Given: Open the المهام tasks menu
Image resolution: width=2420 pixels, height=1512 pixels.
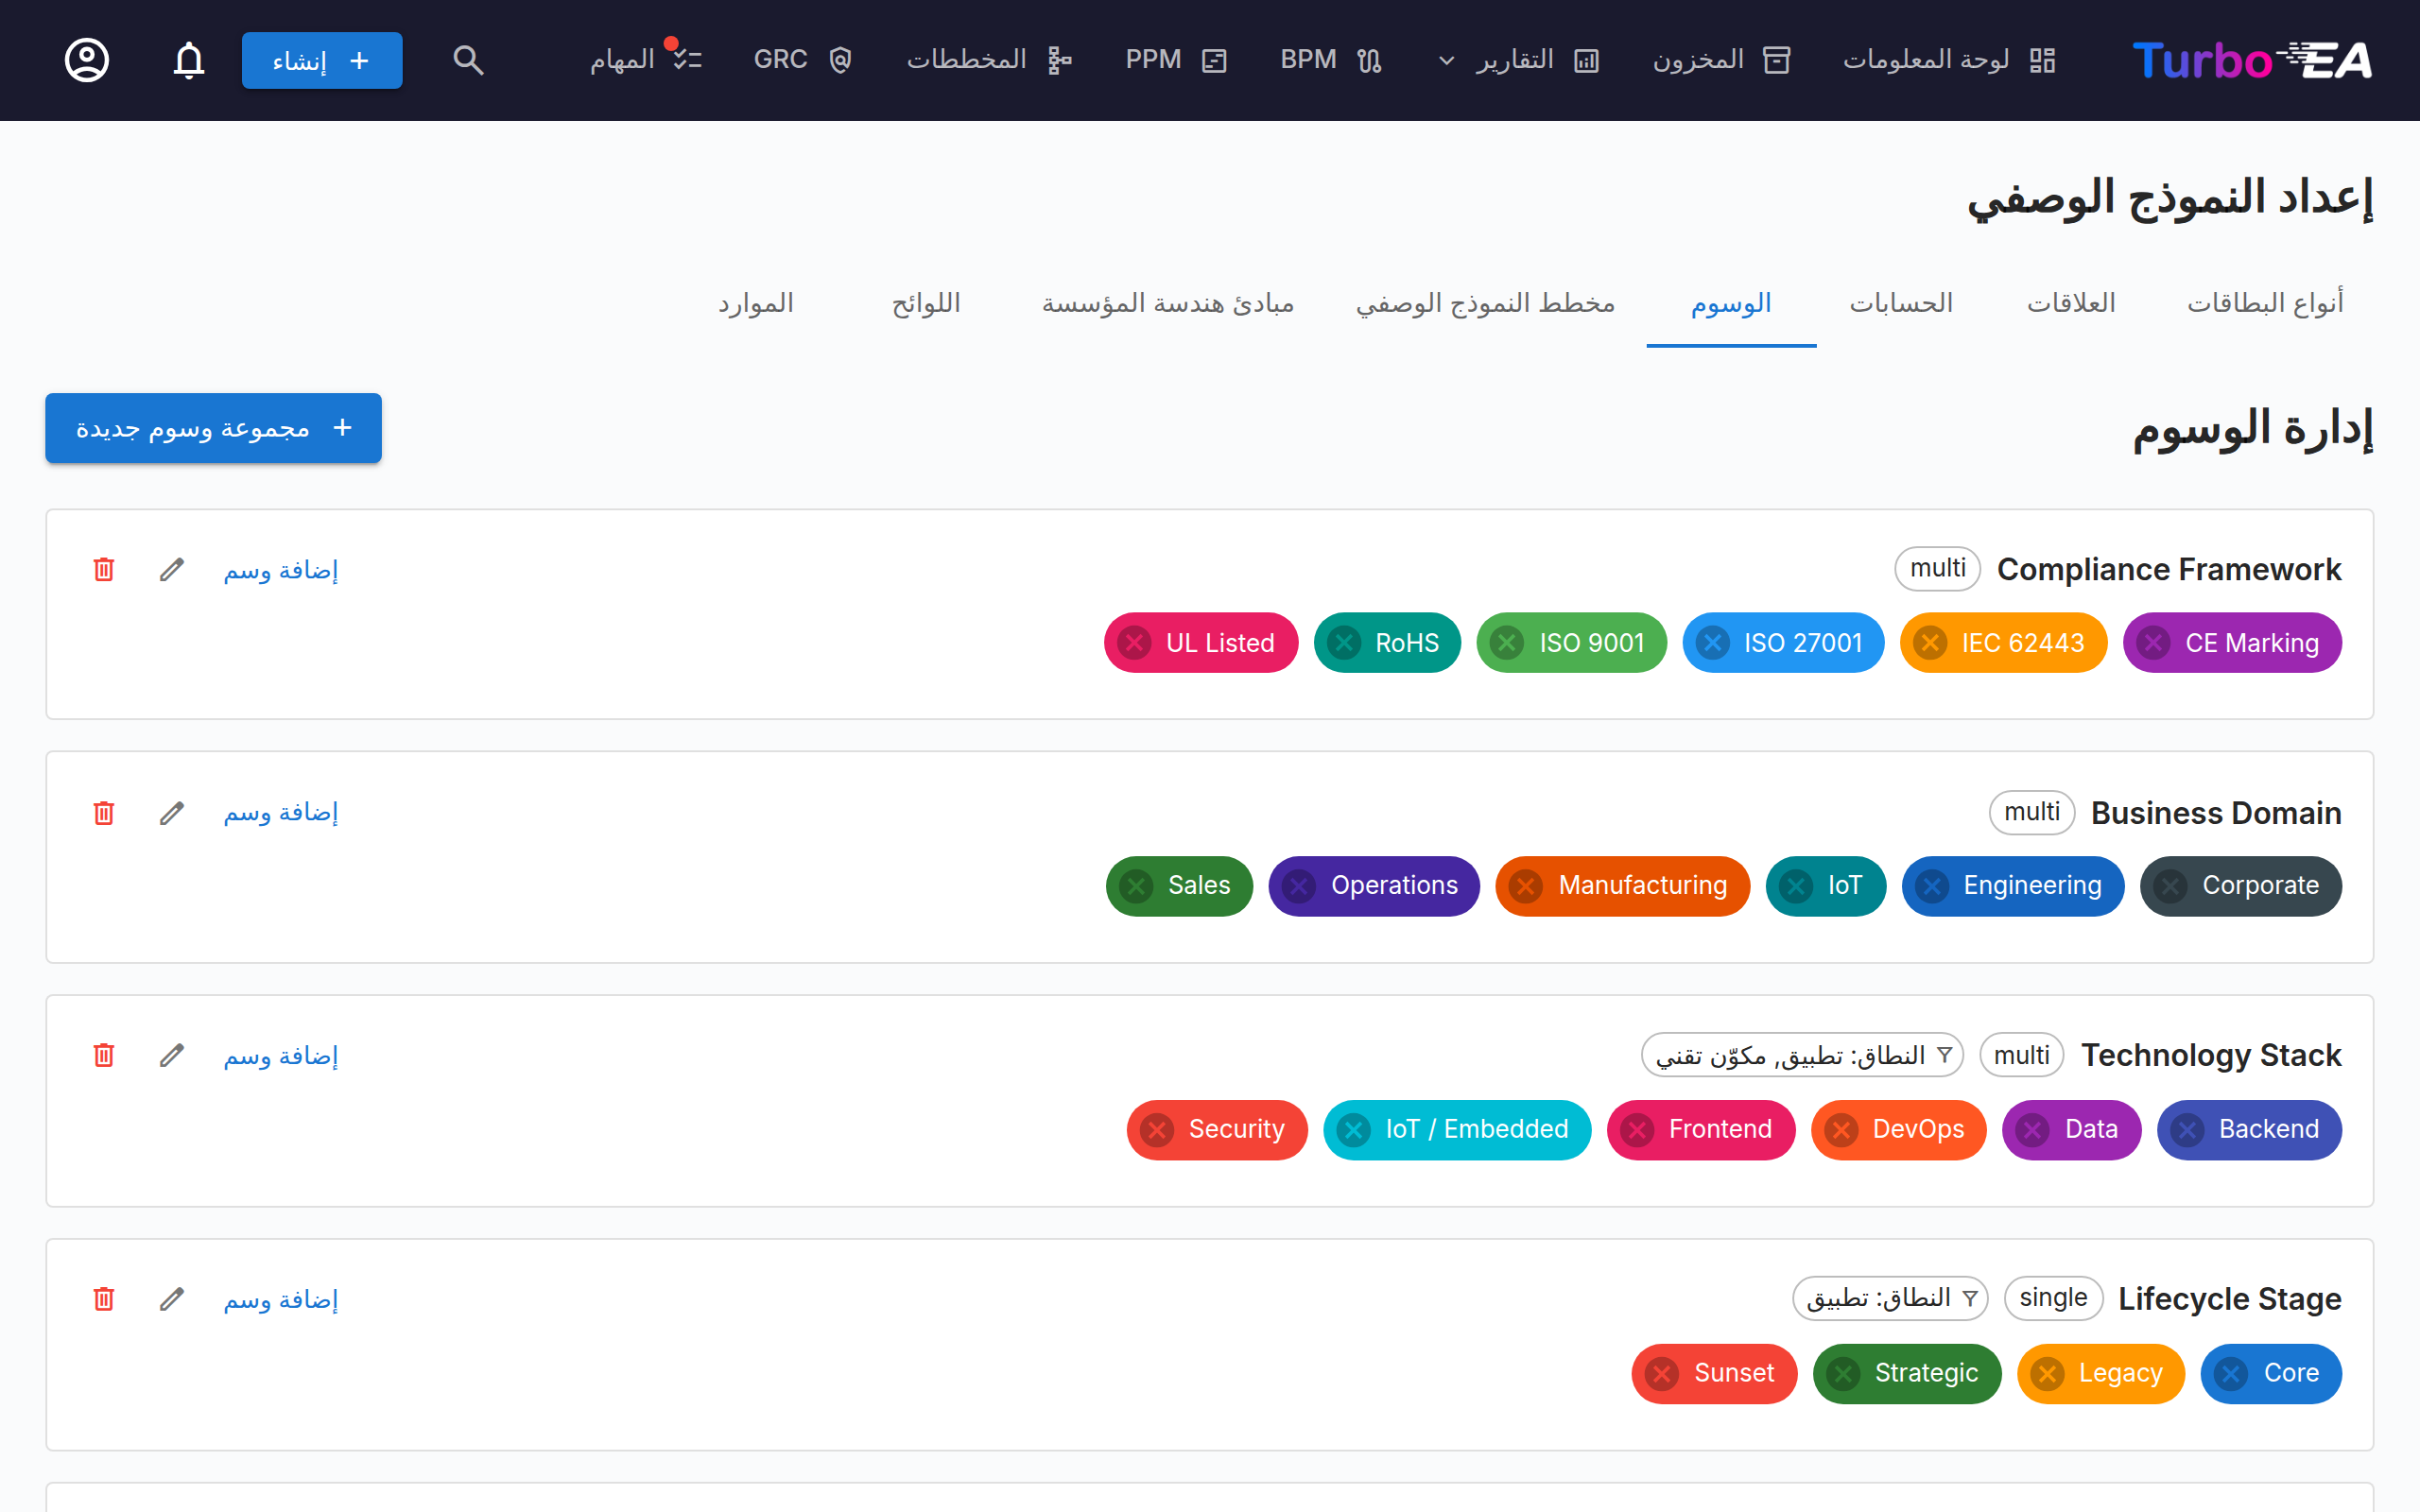Looking at the screenshot, I should point(645,60).
